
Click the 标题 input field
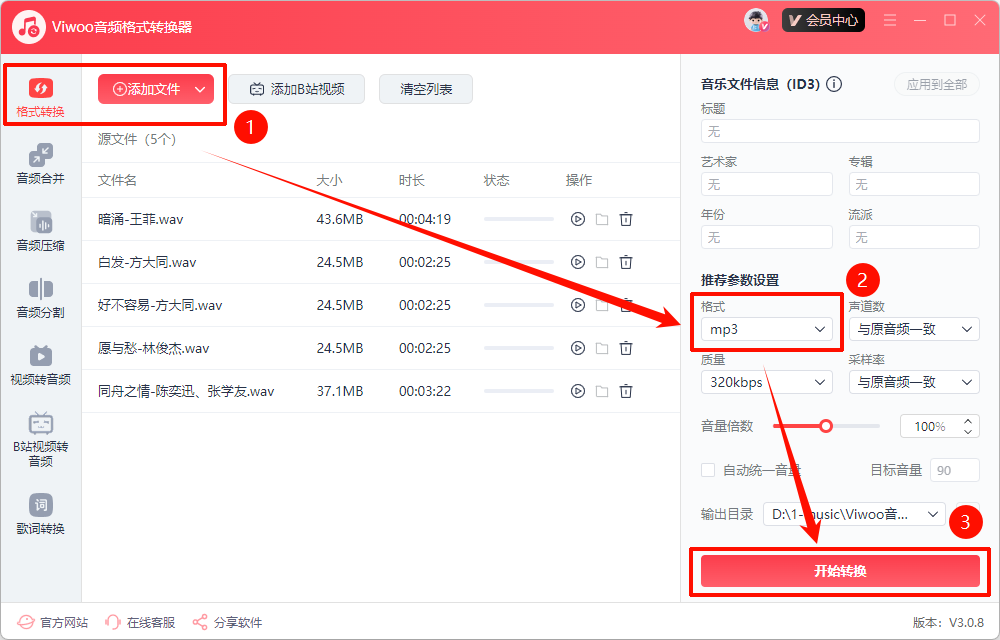(840, 131)
